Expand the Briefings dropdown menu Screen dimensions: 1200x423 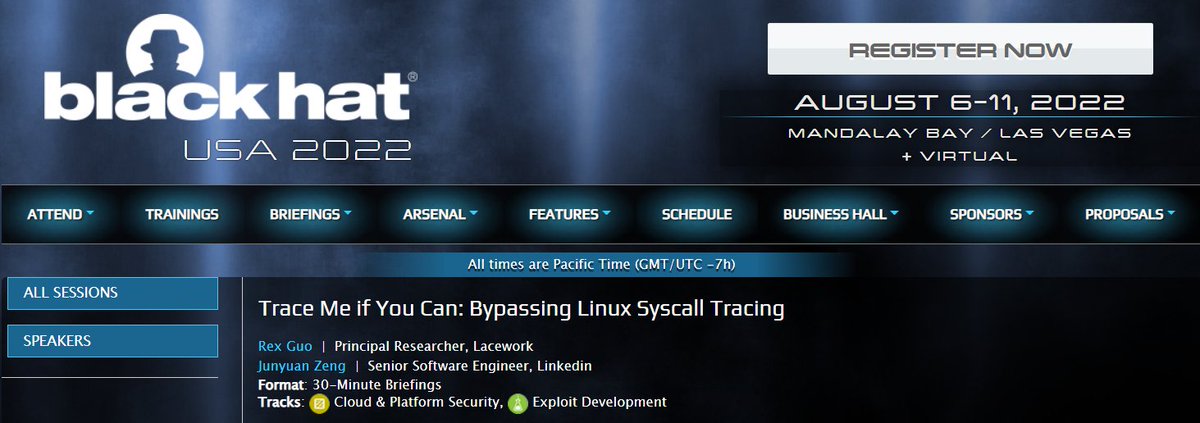[x=311, y=214]
